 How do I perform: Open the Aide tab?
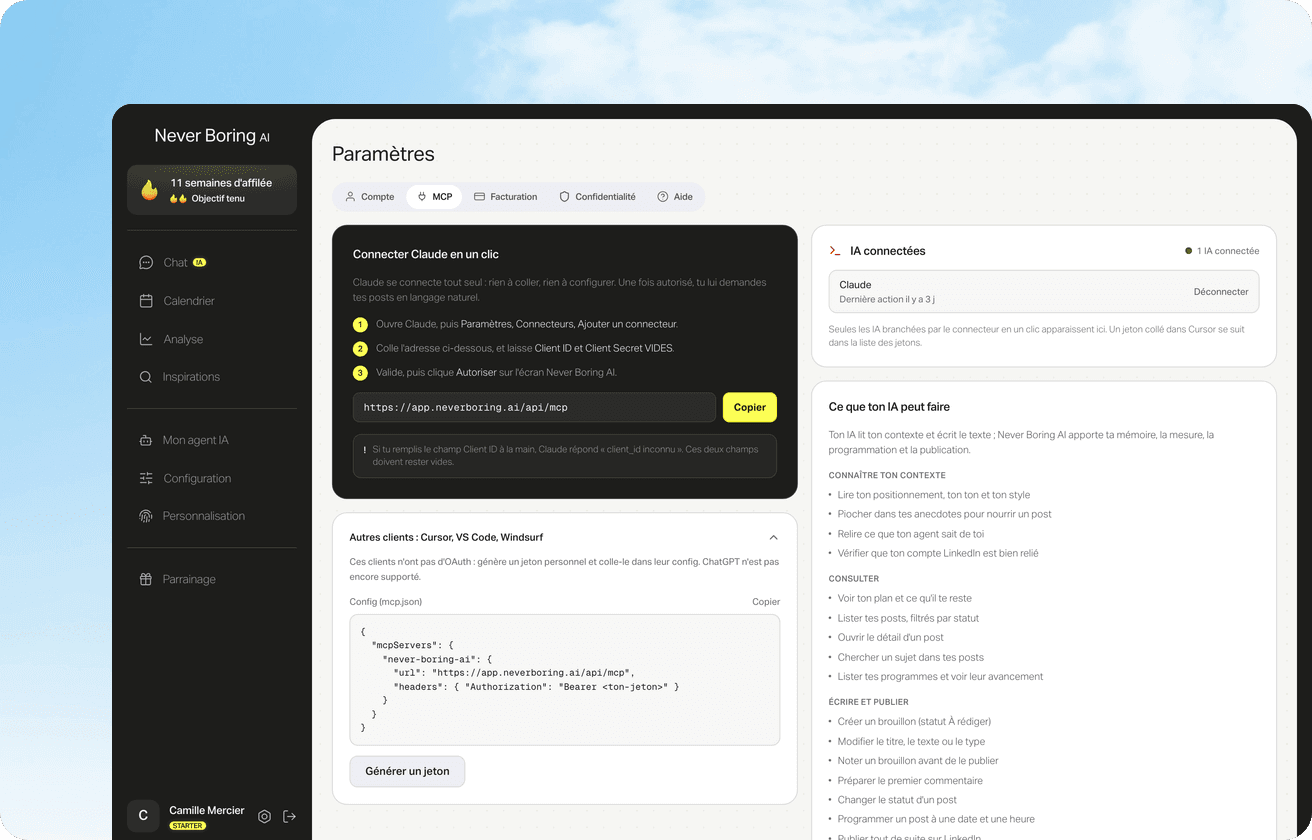(x=675, y=197)
